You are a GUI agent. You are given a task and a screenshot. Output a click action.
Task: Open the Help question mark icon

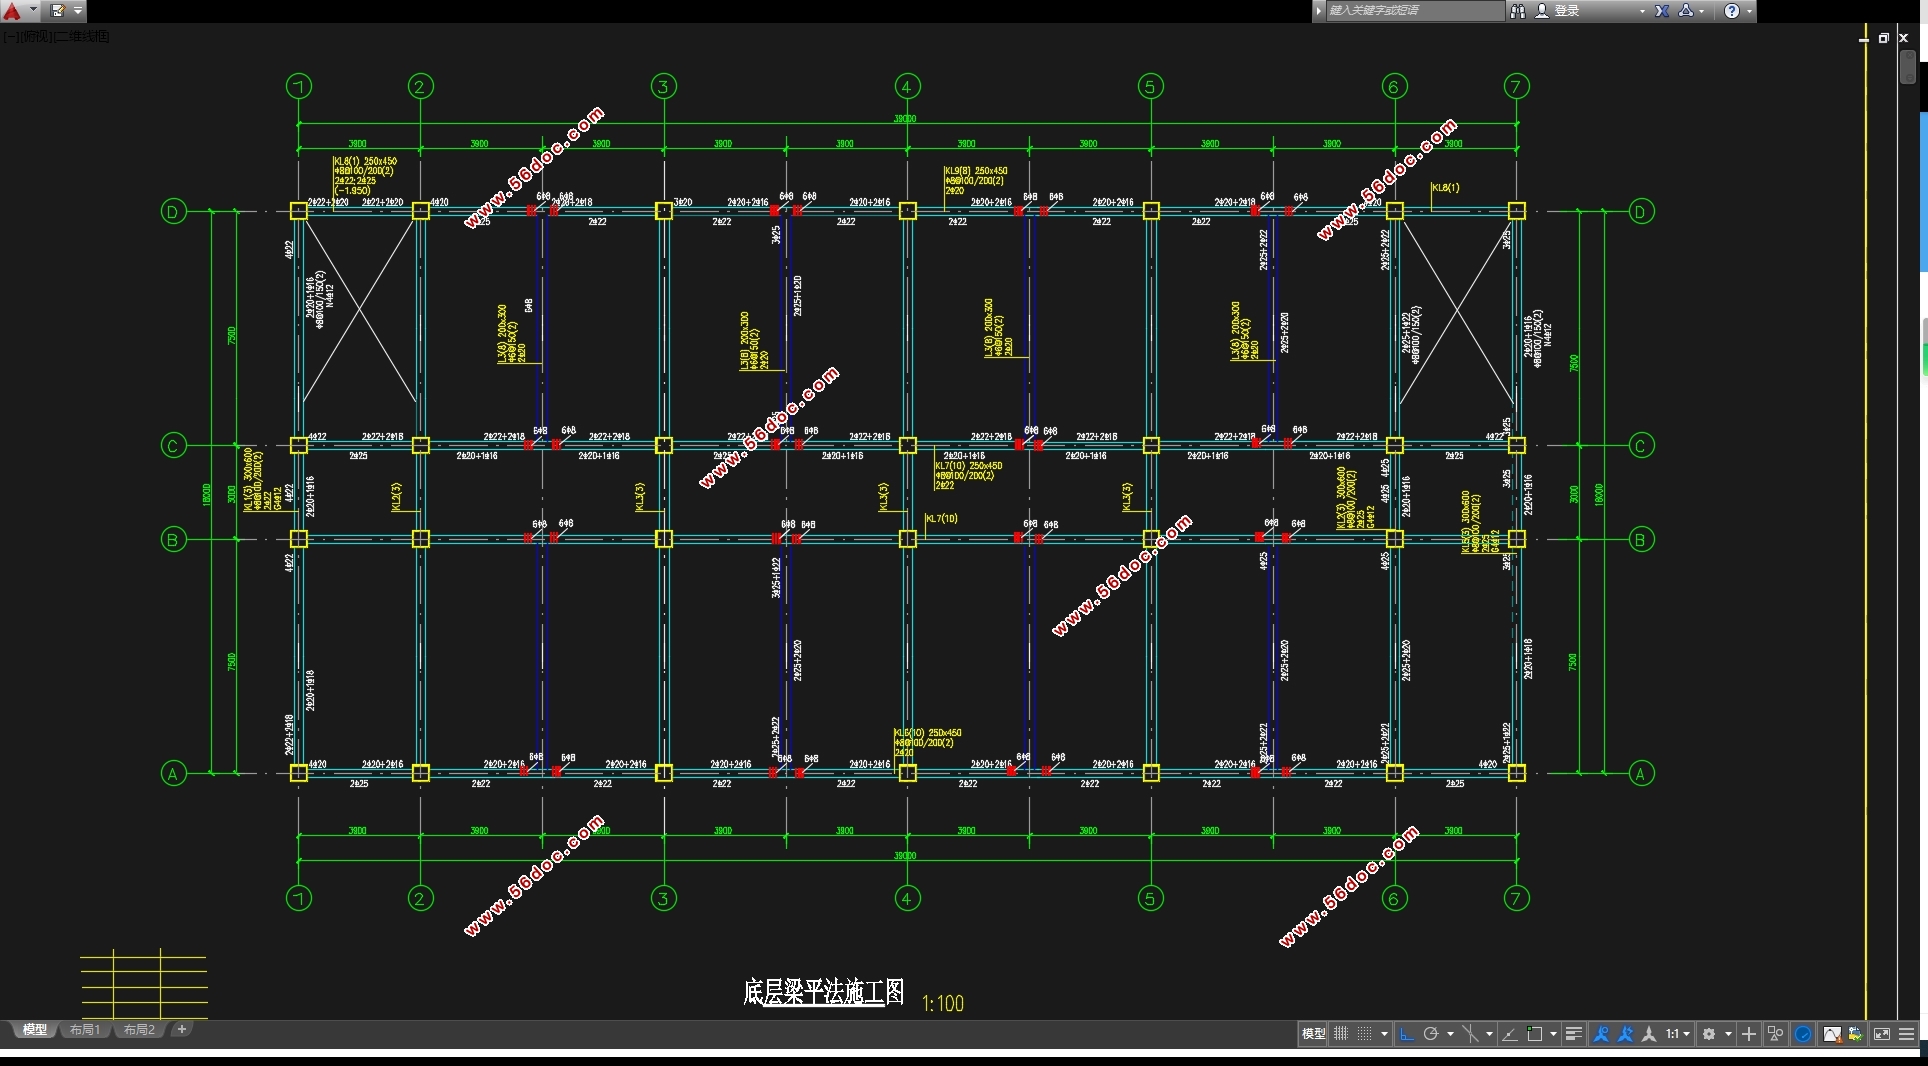(x=1732, y=11)
